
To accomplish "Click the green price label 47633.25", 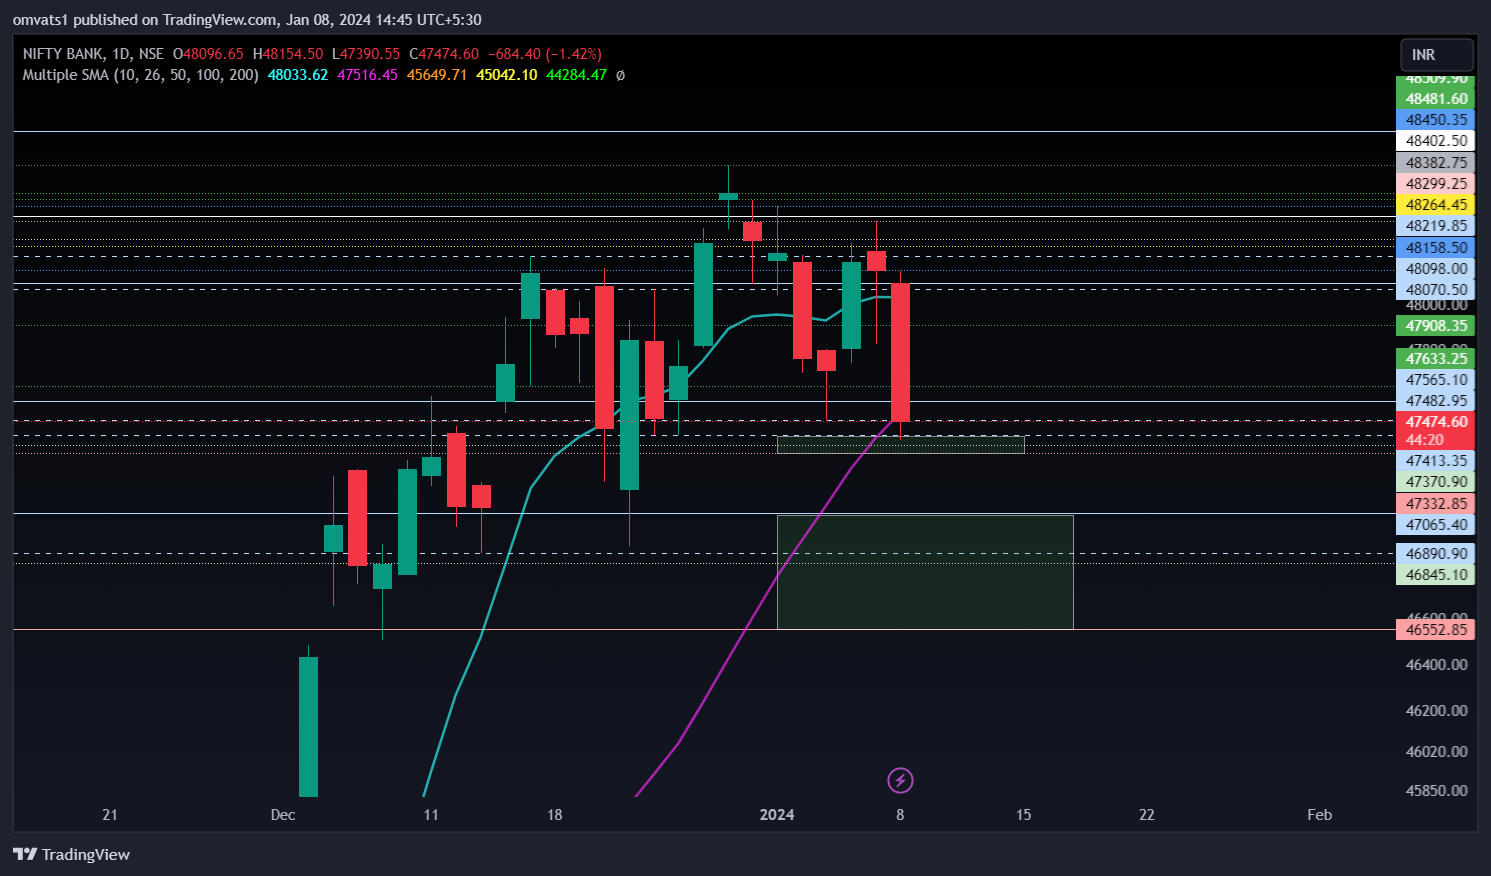I will tap(1436, 359).
